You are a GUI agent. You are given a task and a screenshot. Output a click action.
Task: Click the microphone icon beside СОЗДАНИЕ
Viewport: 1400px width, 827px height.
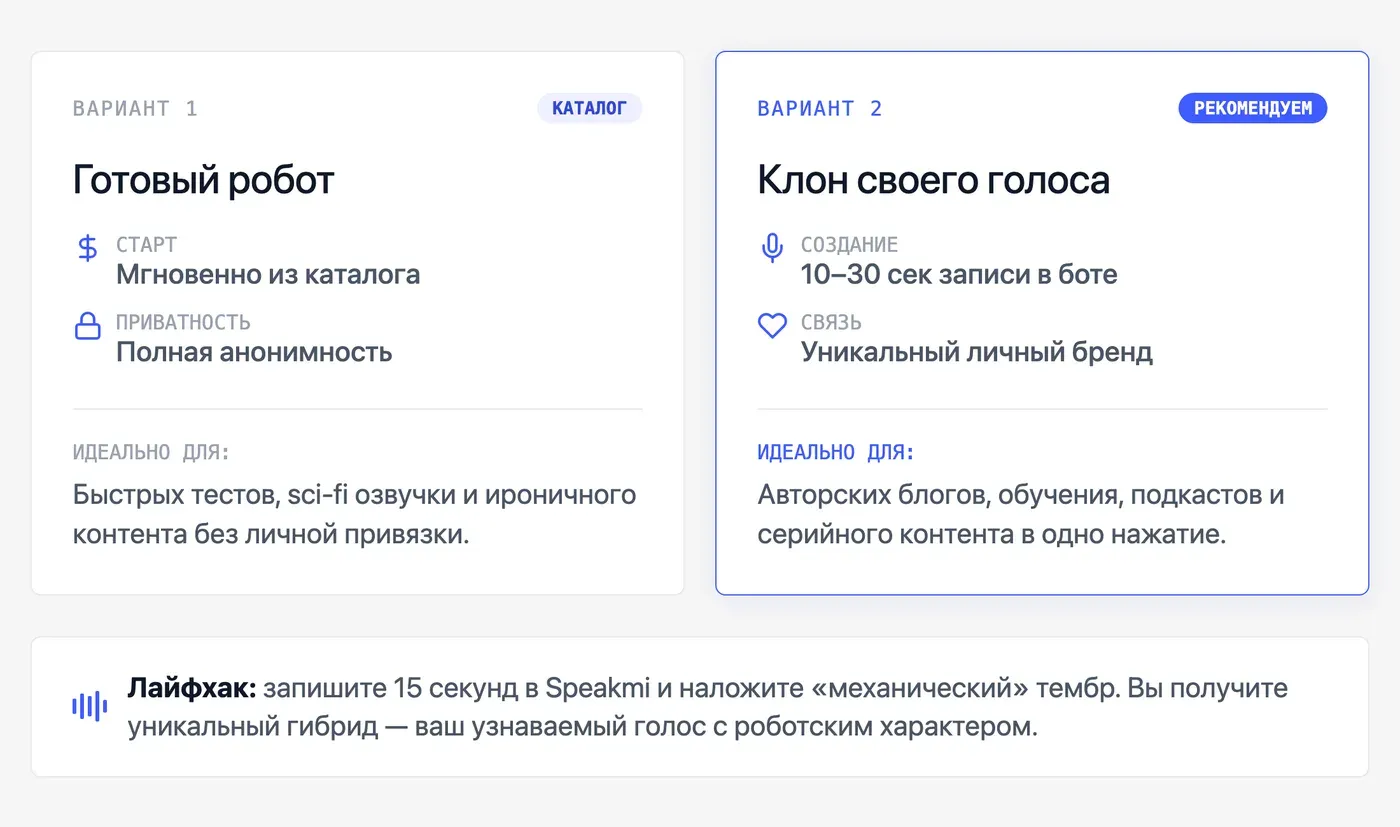click(772, 247)
